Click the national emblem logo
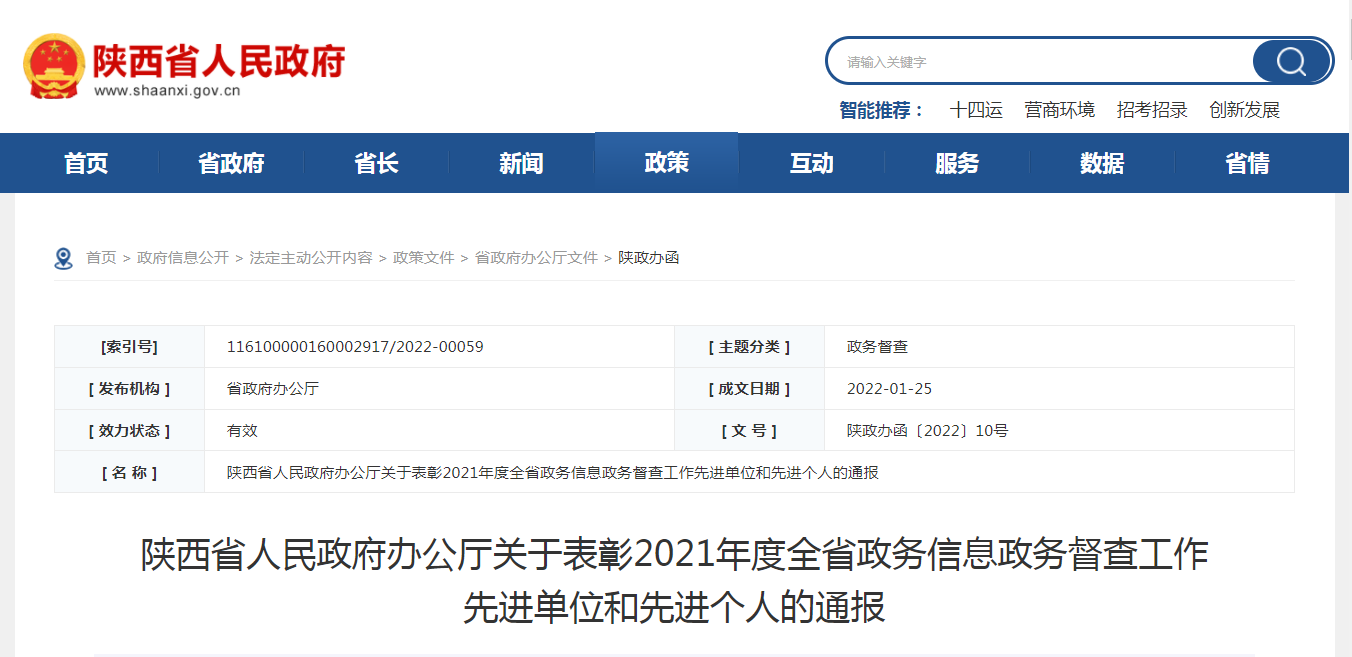 tap(54, 66)
